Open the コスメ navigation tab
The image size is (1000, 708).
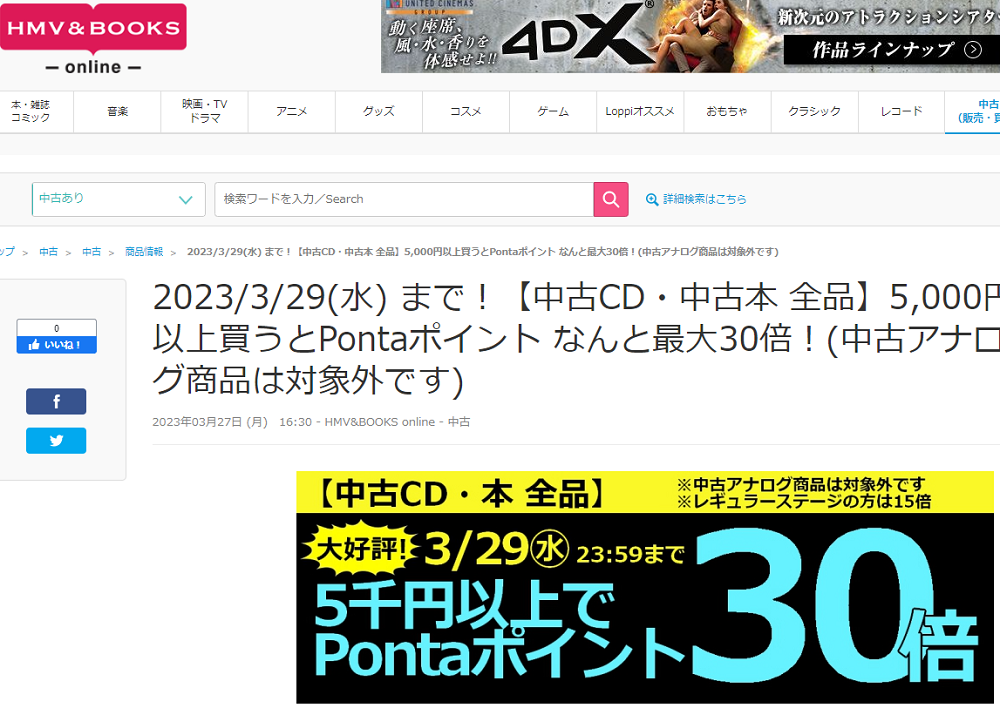pos(466,112)
